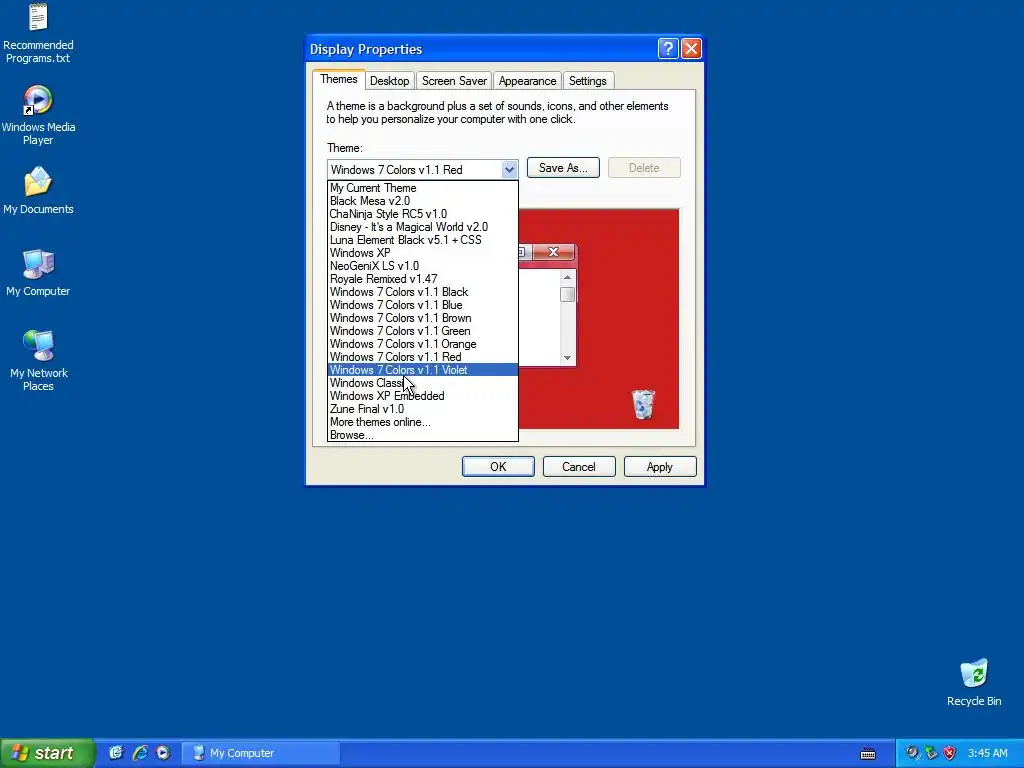Click the Cancel button
The image size is (1024, 768).
pyautogui.click(x=579, y=467)
